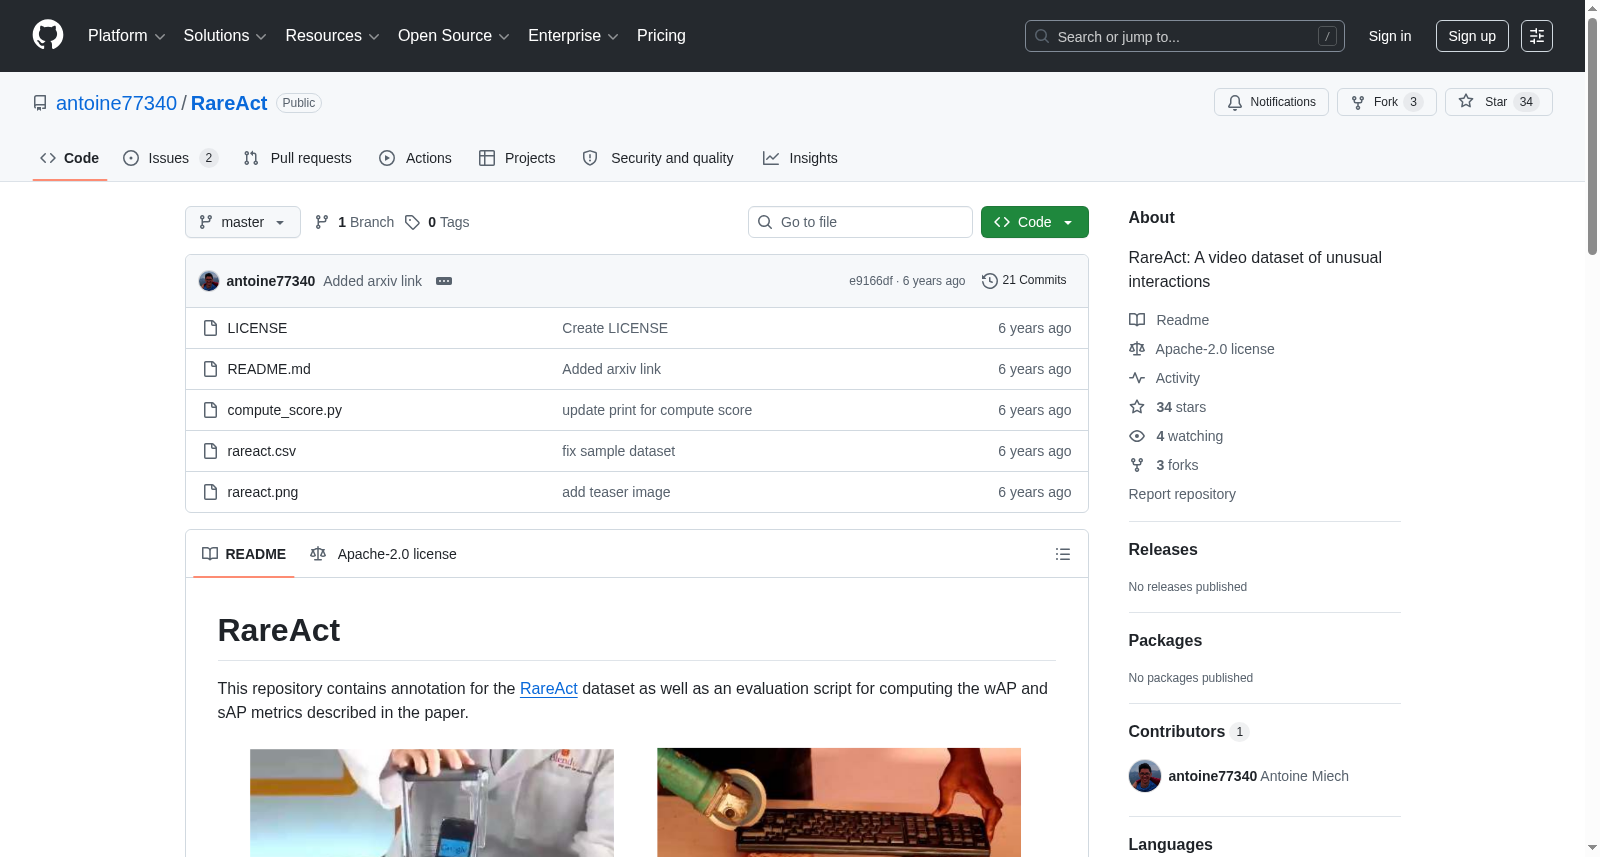Click the command palette icon in header
The height and width of the screenshot is (857, 1600).
(1536, 36)
